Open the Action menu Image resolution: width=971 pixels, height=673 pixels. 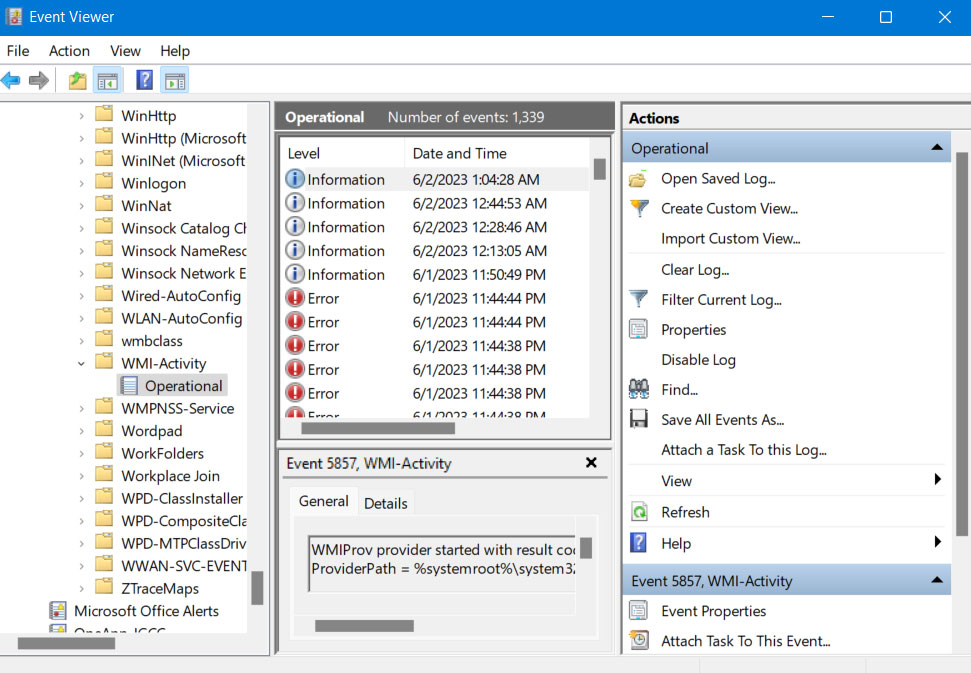click(69, 51)
